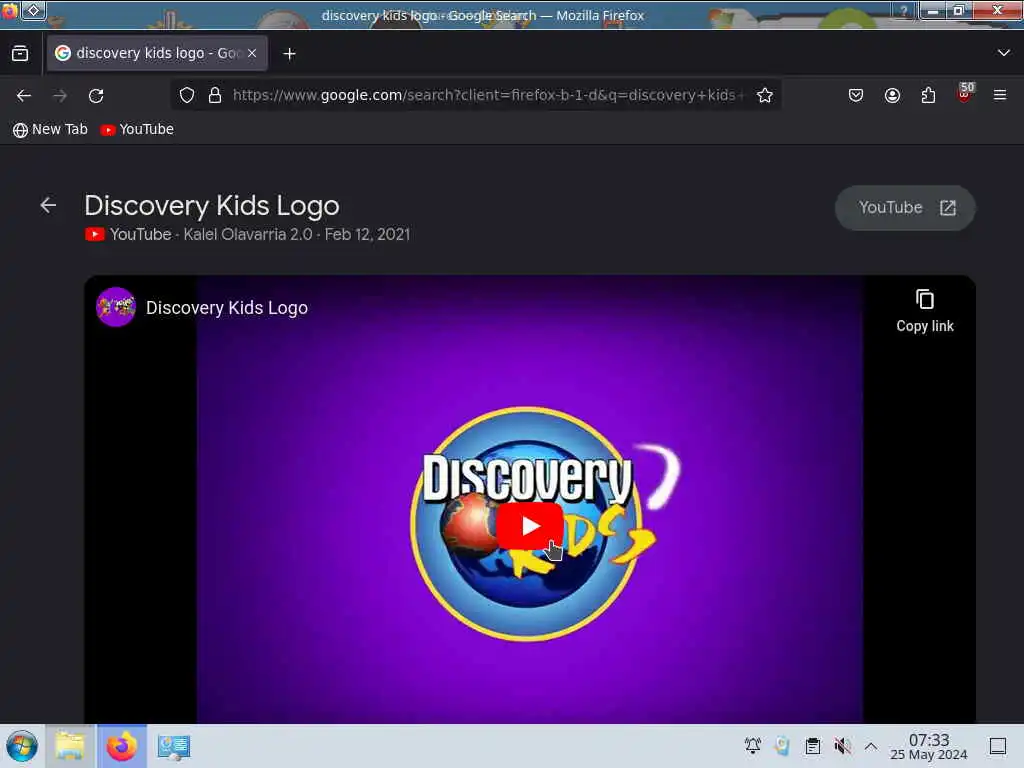Click 'Feb 12, 2021' date text
Viewport: 1024px width, 768px height.
point(367,234)
